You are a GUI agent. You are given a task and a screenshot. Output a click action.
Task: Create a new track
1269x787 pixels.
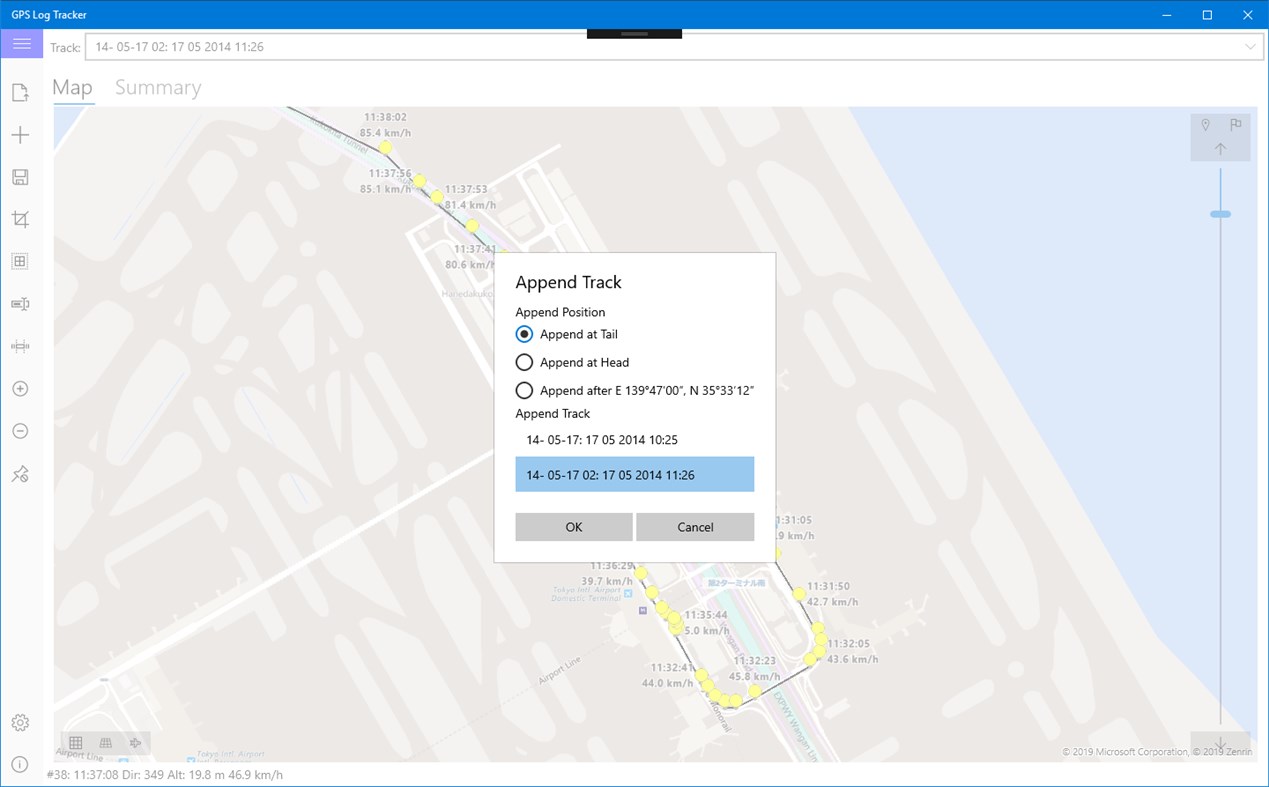tap(20, 134)
